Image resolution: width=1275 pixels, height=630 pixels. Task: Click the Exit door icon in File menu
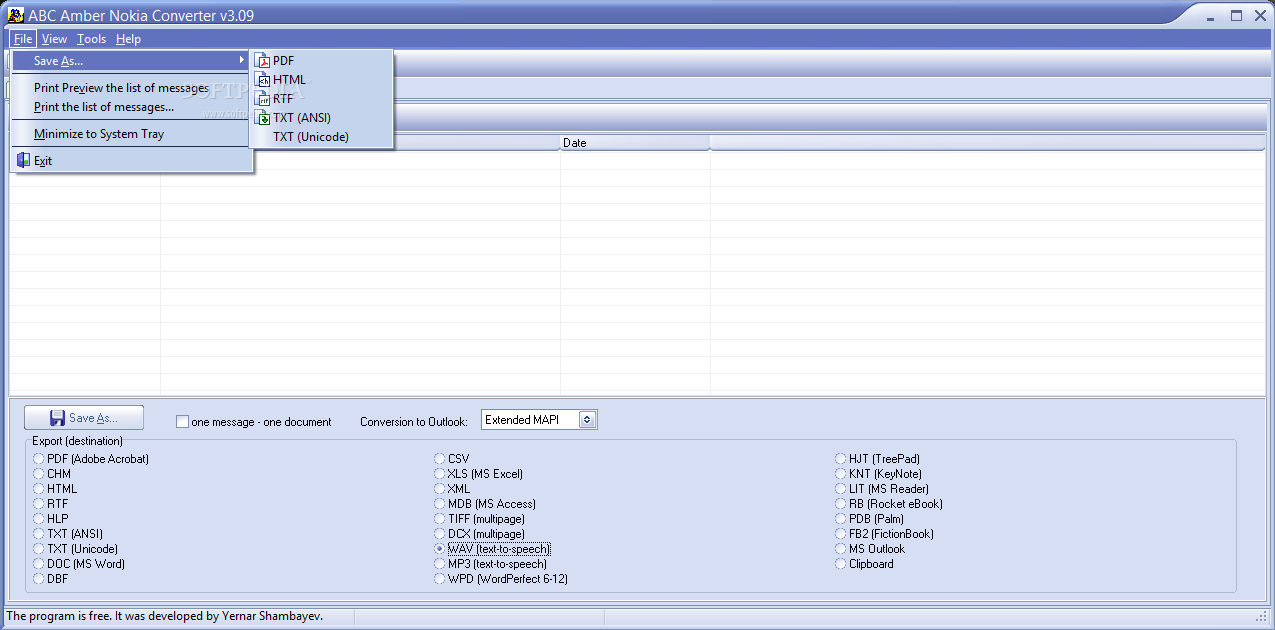[x=23, y=160]
